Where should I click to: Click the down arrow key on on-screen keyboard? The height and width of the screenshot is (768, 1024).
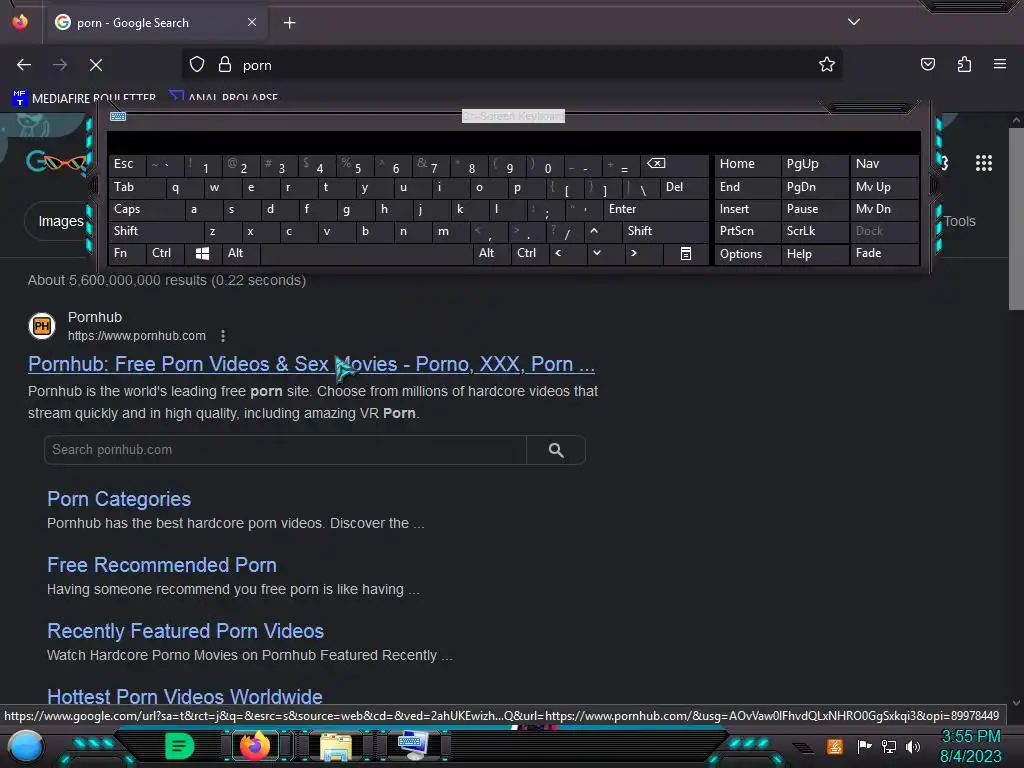click(x=596, y=253)
